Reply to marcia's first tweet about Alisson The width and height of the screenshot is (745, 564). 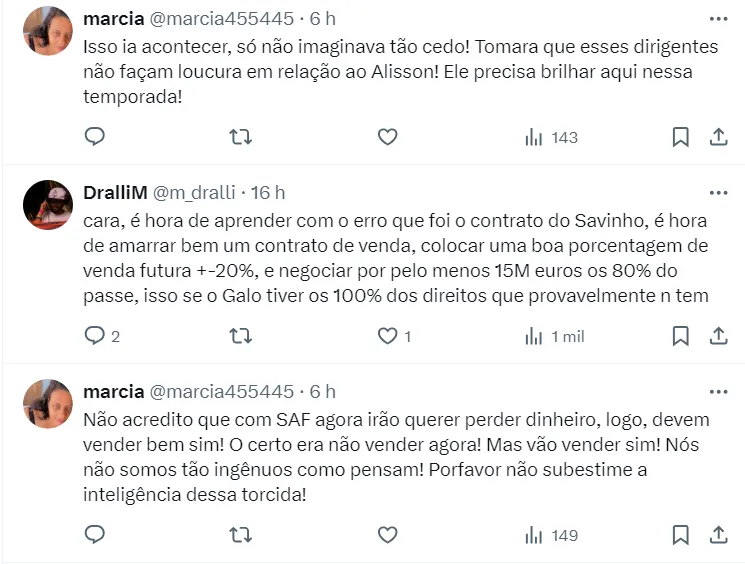pos(95,137)
